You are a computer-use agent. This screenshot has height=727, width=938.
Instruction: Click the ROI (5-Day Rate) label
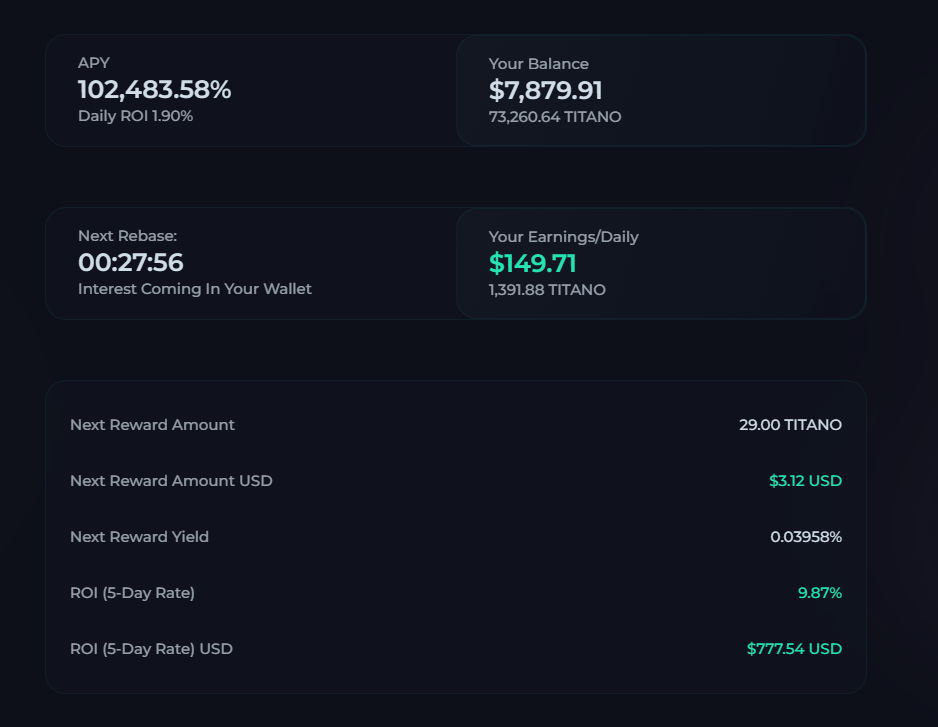pos(132,593)
